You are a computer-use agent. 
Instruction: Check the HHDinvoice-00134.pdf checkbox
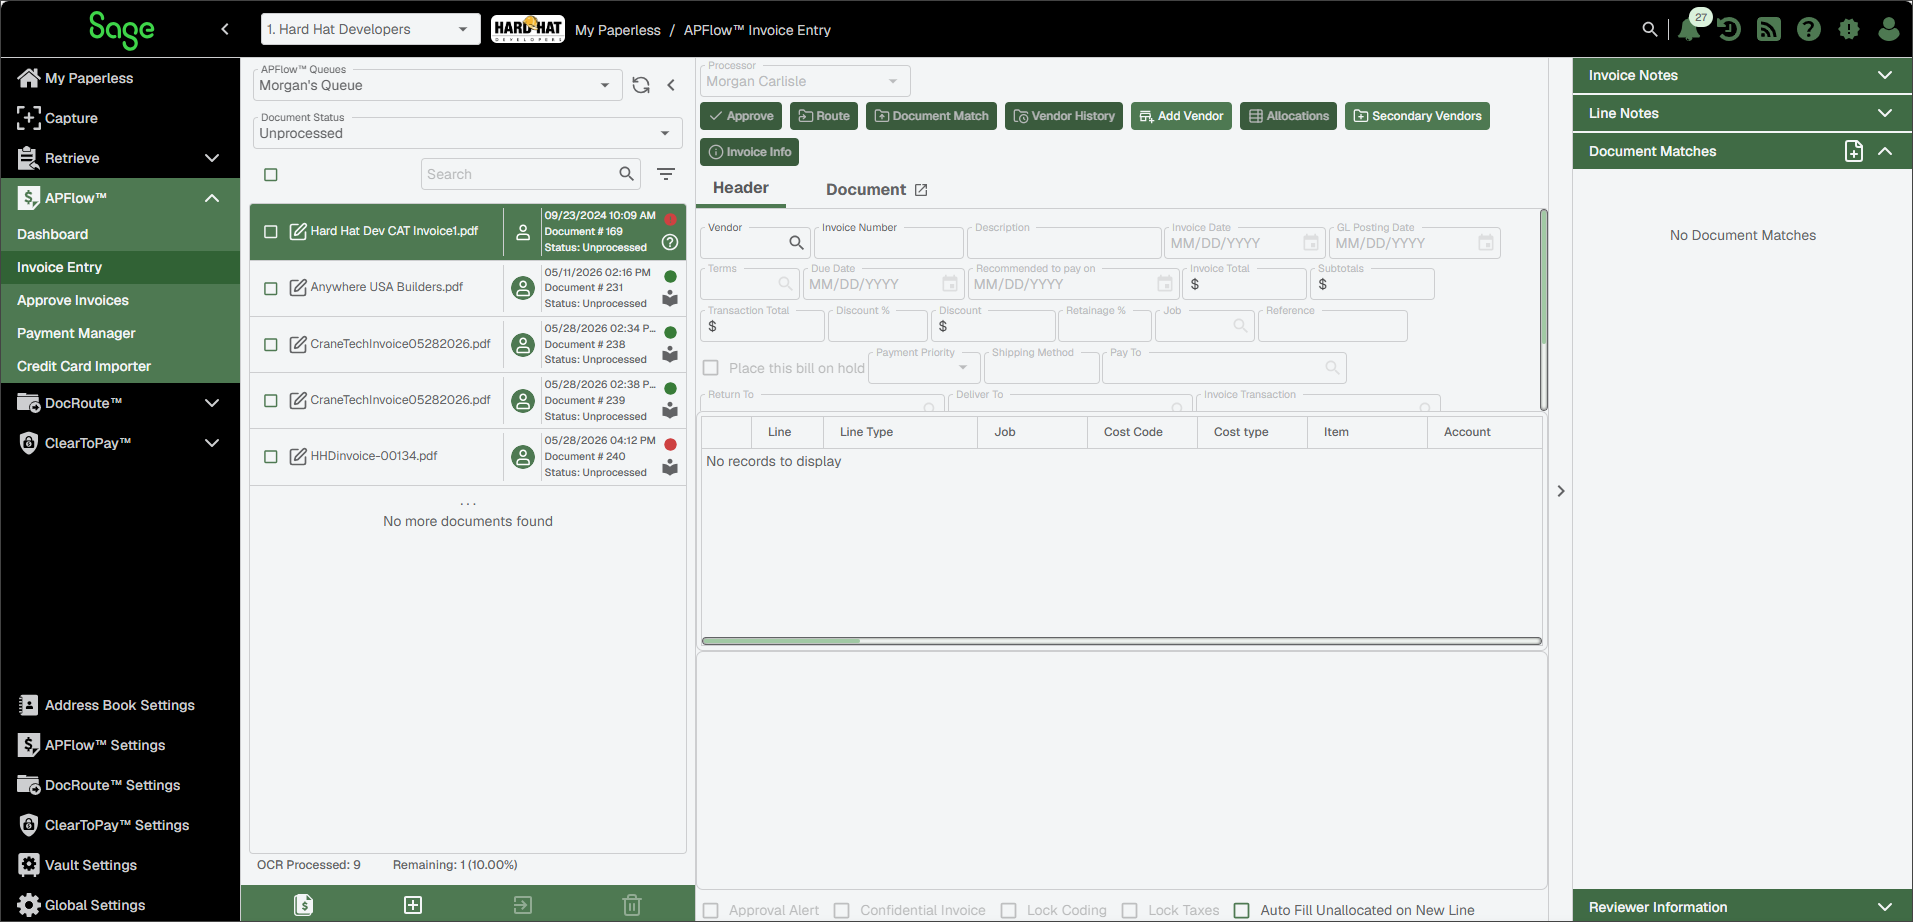pyautogui.click(x=271, y=457)
